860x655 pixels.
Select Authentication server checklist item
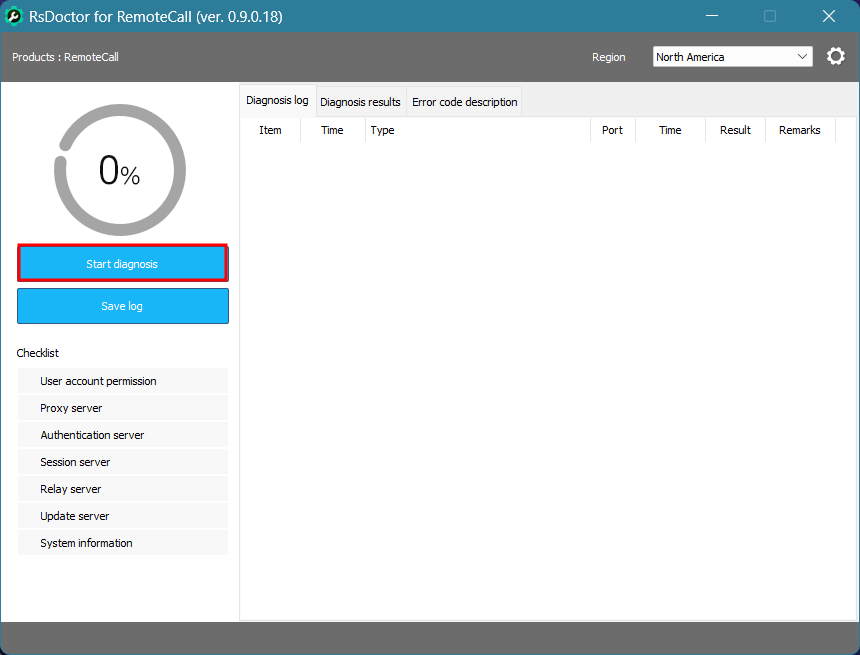[123, 435]
